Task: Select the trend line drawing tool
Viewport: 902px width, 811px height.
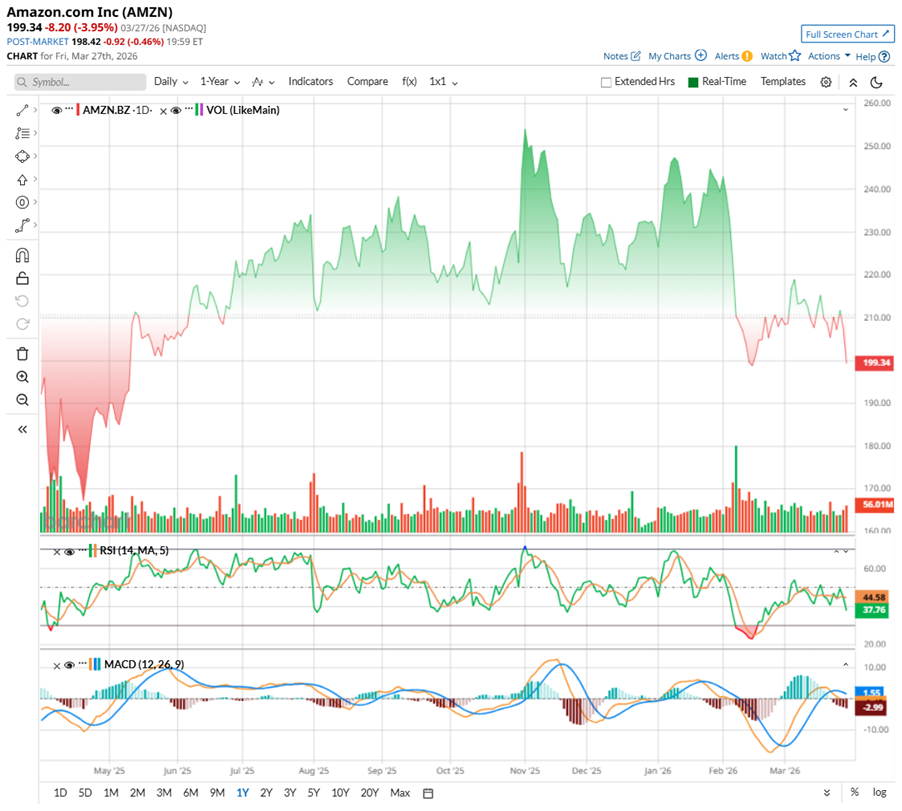Action: click(22, 110)
